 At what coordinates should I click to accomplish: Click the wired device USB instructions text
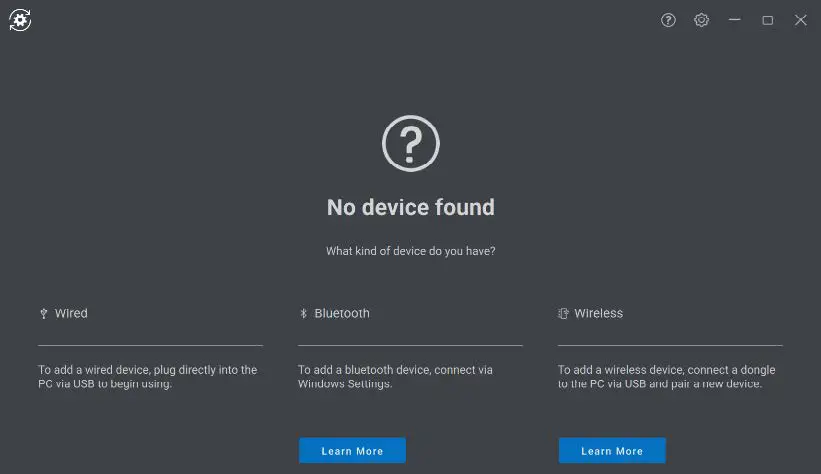pyautogui.click(x=148, y=377)
